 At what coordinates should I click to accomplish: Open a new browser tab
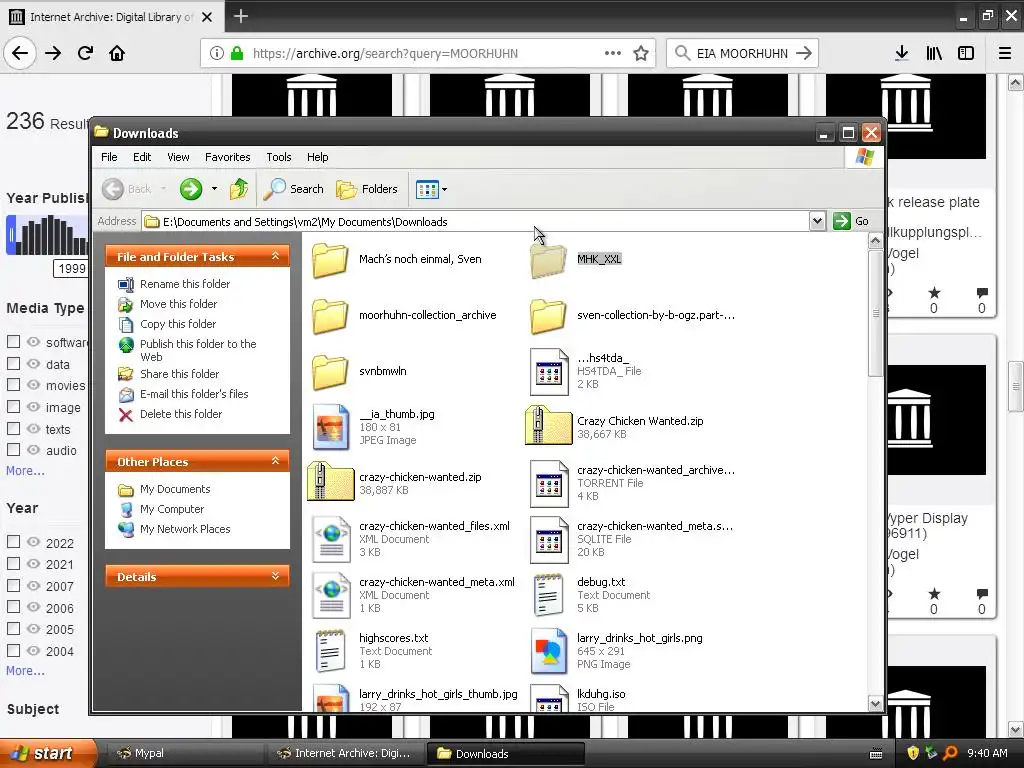click(240, 16)
